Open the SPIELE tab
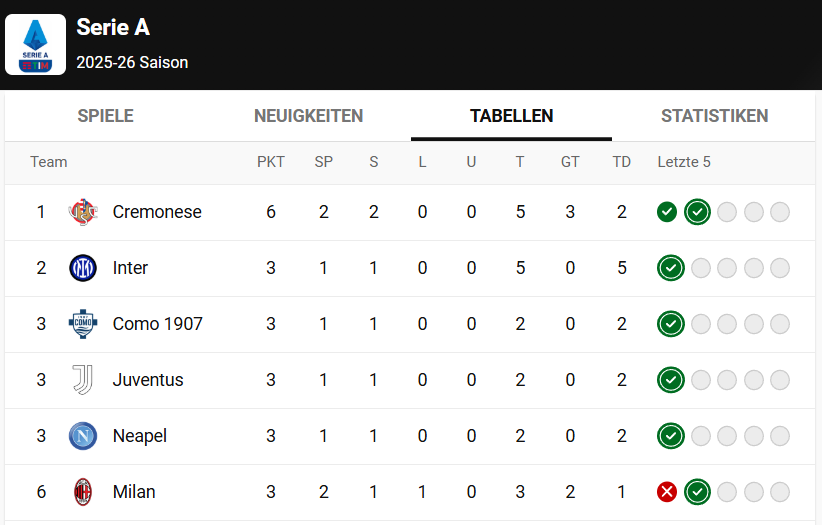The image size is (822, 525). tap(105, 116)
